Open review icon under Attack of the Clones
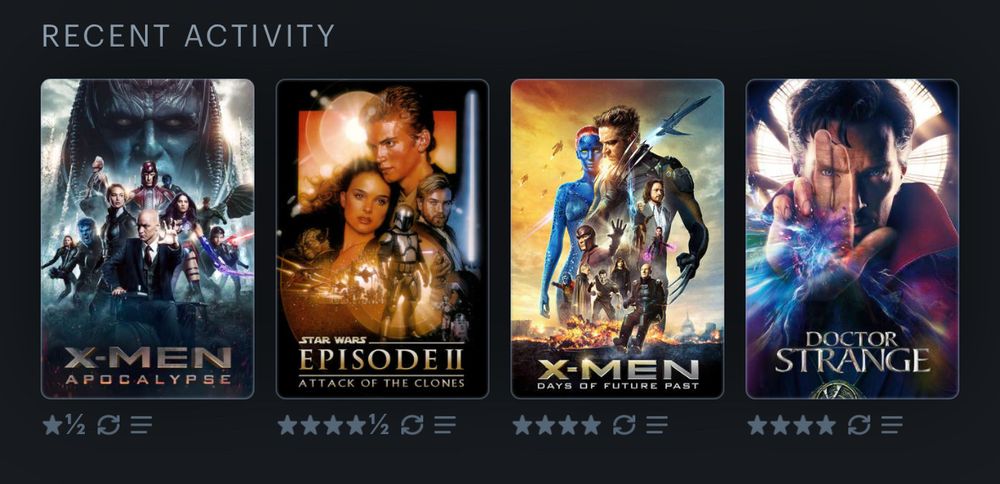The height and width of the screenshot is (484, 1000). [445, 425]
